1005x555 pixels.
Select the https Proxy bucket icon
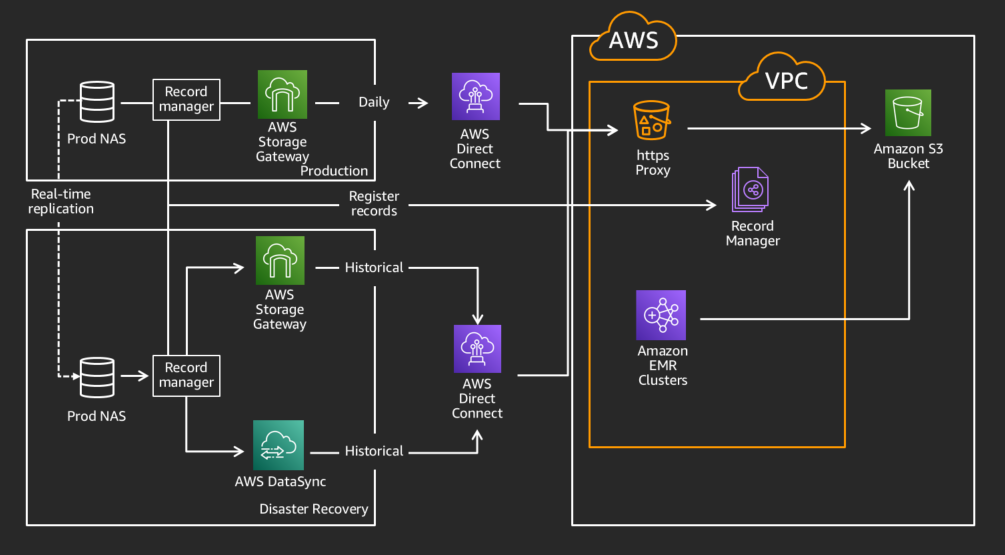[652, 120]
